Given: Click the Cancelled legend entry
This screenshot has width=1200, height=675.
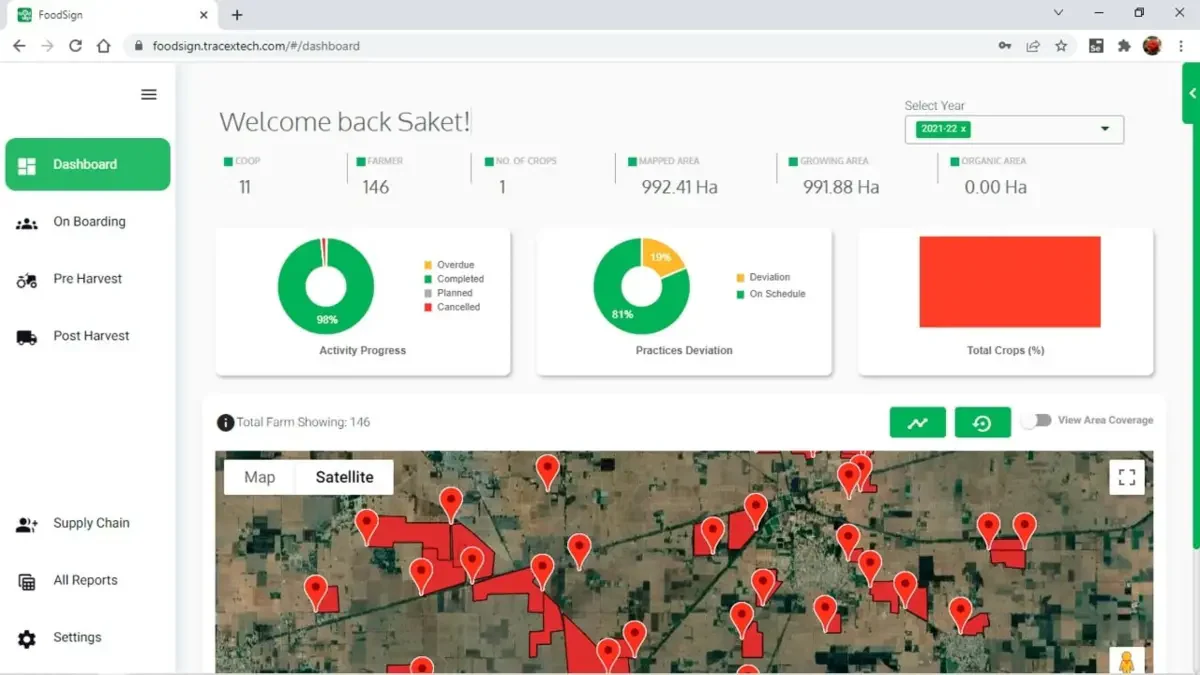Looking at the screenshot, I should (x=452, y=307).
